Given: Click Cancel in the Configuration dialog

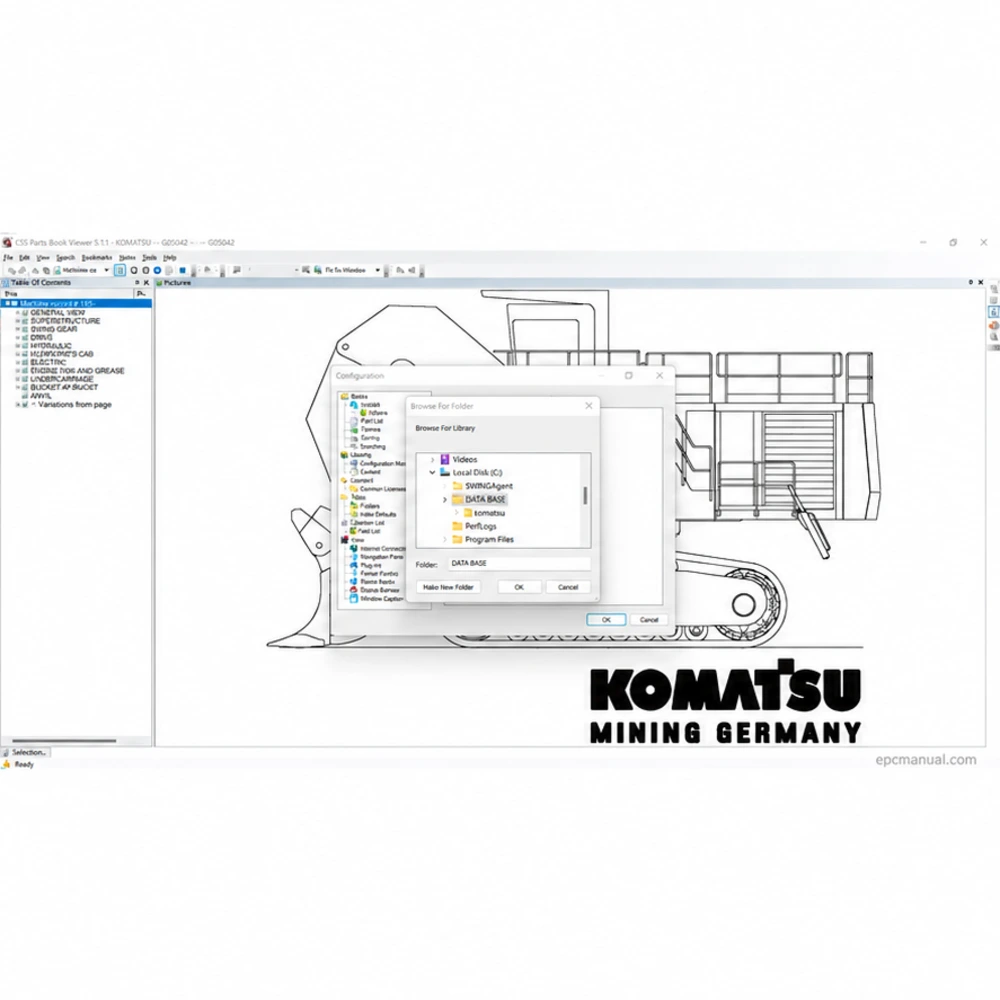Looking at the screenshot, I should click(x=649, y=619).
